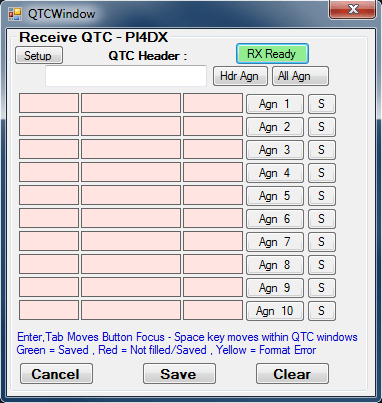The height and width of the screenshot is (403, 382).
Task: Cancel the QTC receive dialog
Action: (x=56, y=374)
